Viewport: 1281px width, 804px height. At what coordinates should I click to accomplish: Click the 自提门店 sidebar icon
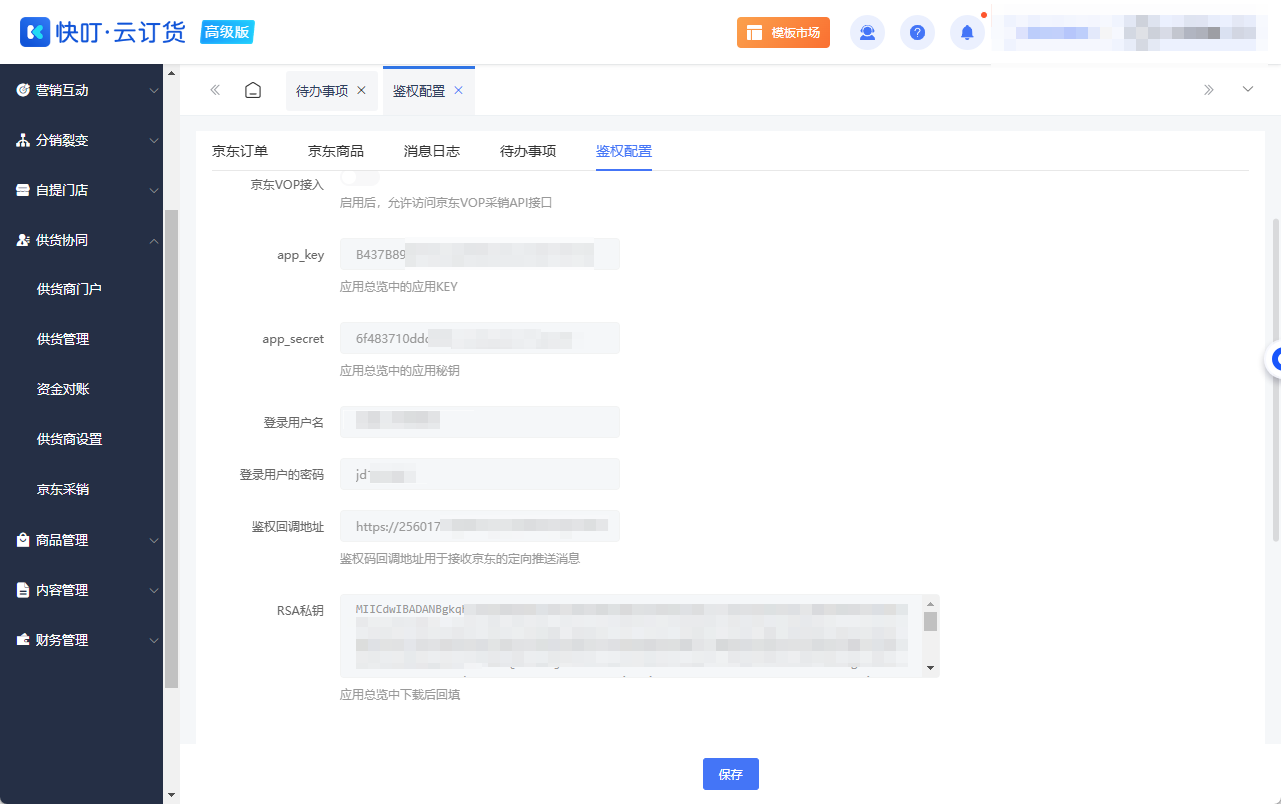(x=23, y=190)
